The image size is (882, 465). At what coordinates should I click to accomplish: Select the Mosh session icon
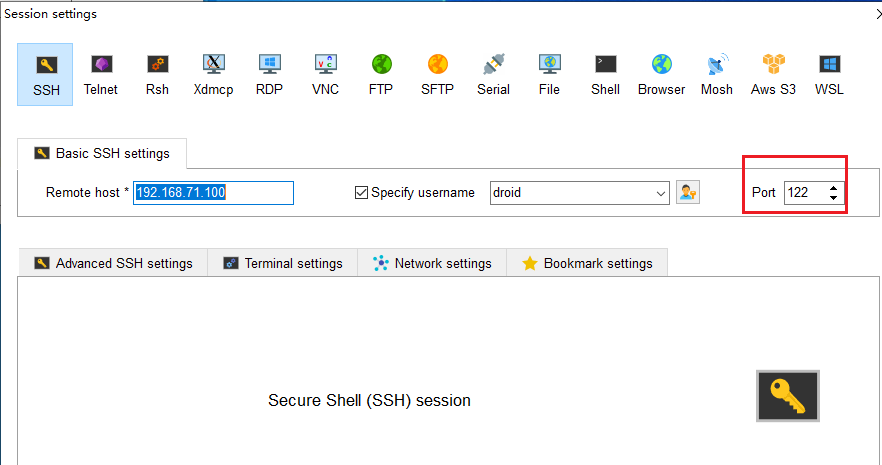click(716, 74)
